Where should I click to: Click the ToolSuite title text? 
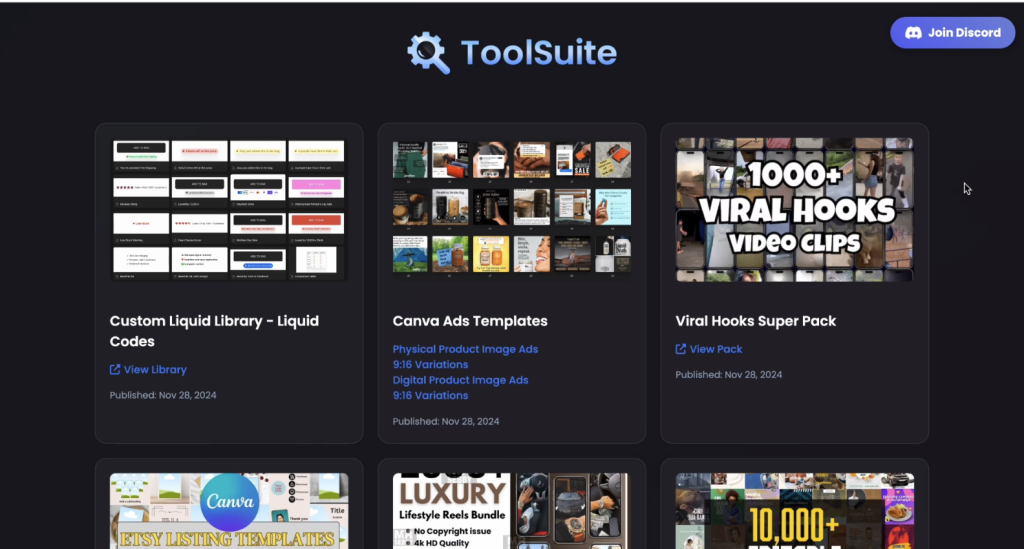pos(539,52)
